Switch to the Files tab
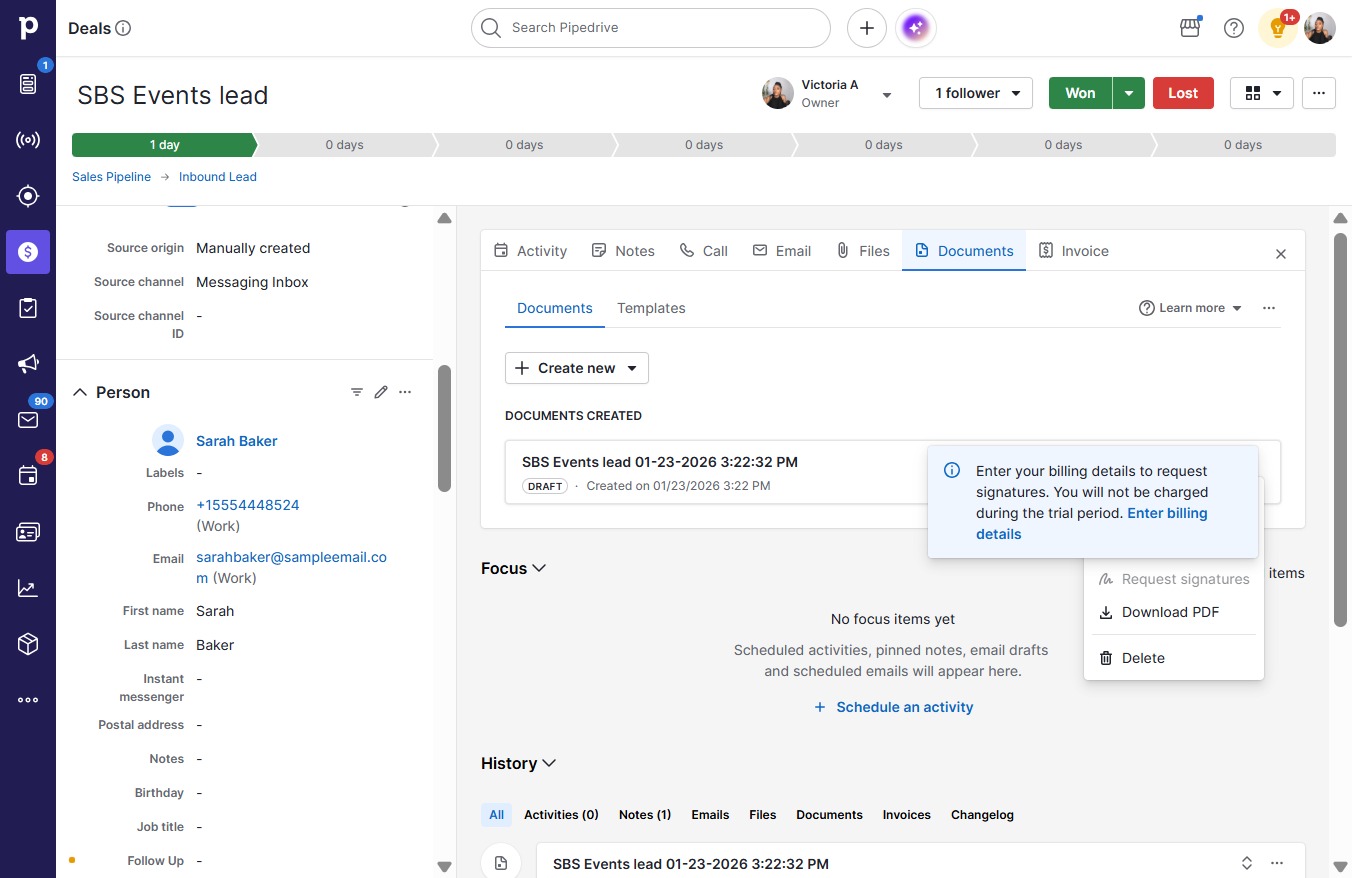The height and width of the screenshot is (878, 1352). pyautogui.click(x=863, y=251)
